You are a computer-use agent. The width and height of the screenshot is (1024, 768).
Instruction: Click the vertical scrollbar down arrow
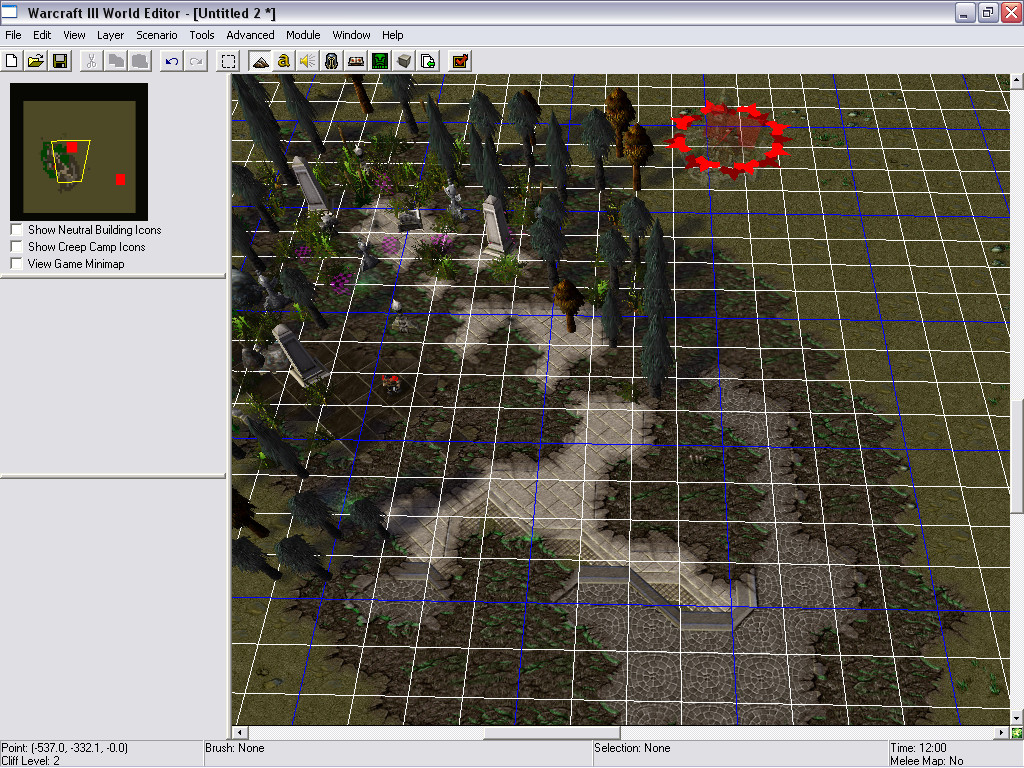(1017, 718)
